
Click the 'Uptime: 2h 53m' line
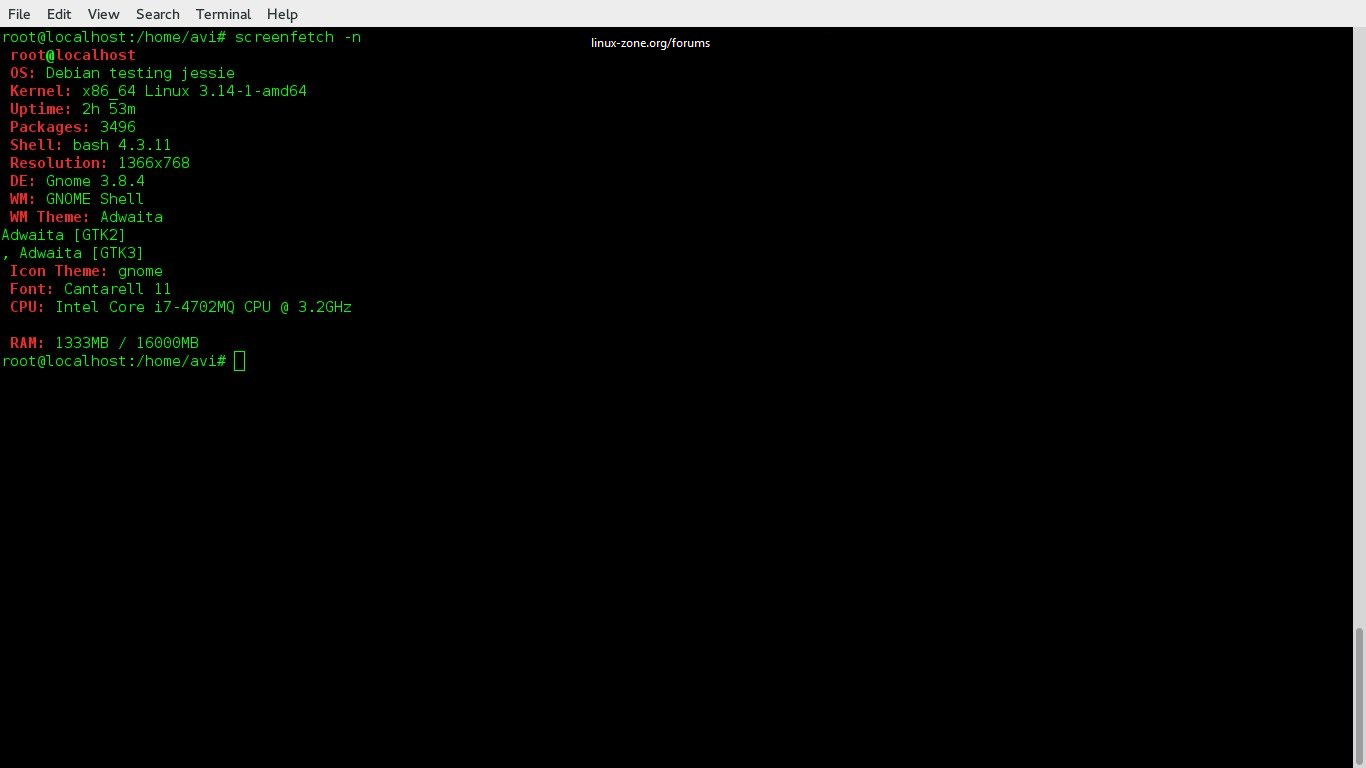(x=73, y=109)
